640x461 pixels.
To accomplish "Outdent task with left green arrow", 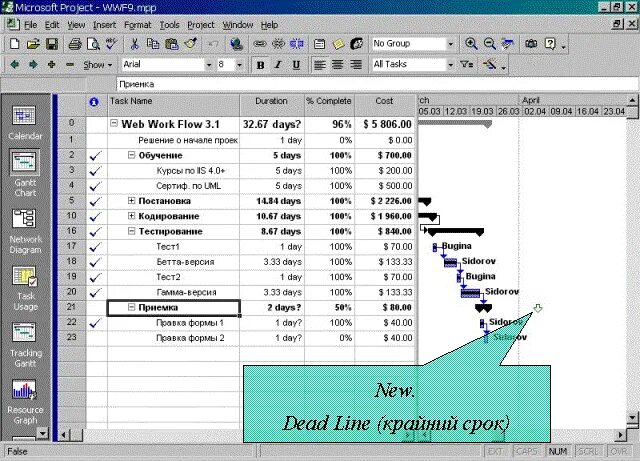I will click(15, 65).
